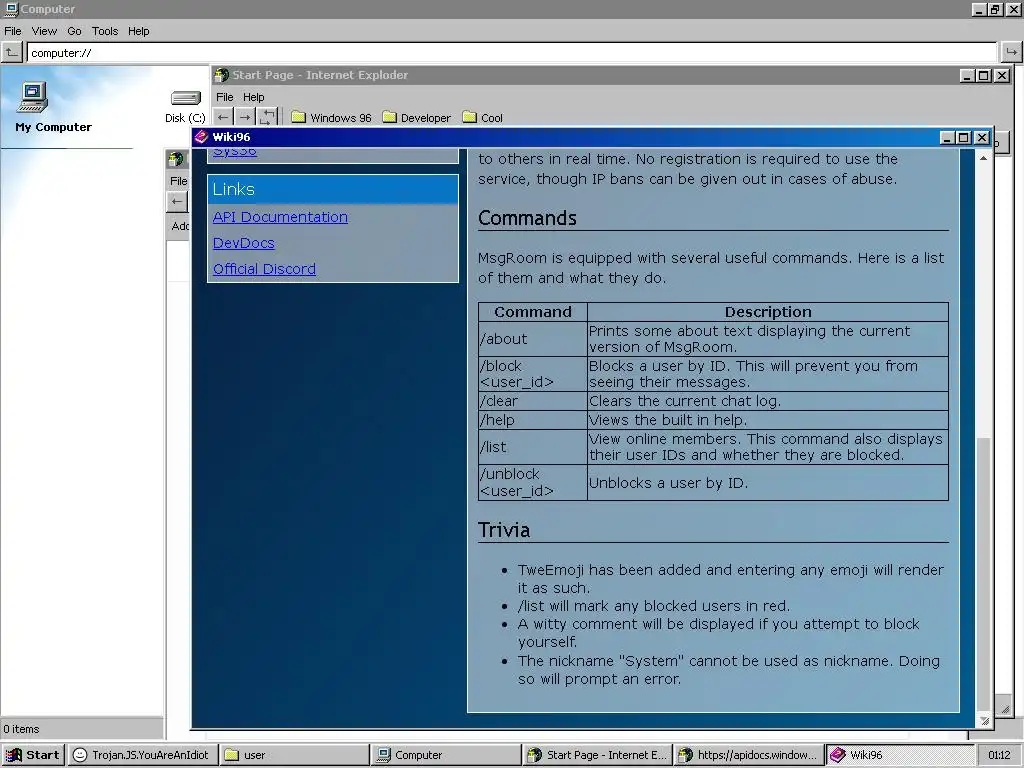Switch to Start Page - Internet E... taskbar item
Image resolution: width=1024 pixels, height=768 pixels.
pyautogui.click(x=597, y=755)
